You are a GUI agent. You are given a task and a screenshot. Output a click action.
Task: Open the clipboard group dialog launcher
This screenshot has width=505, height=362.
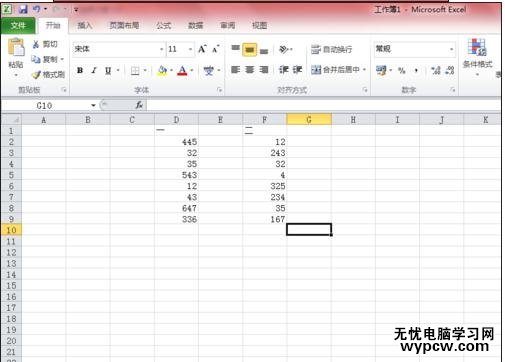pyautogui.click(x=64, y=90)
